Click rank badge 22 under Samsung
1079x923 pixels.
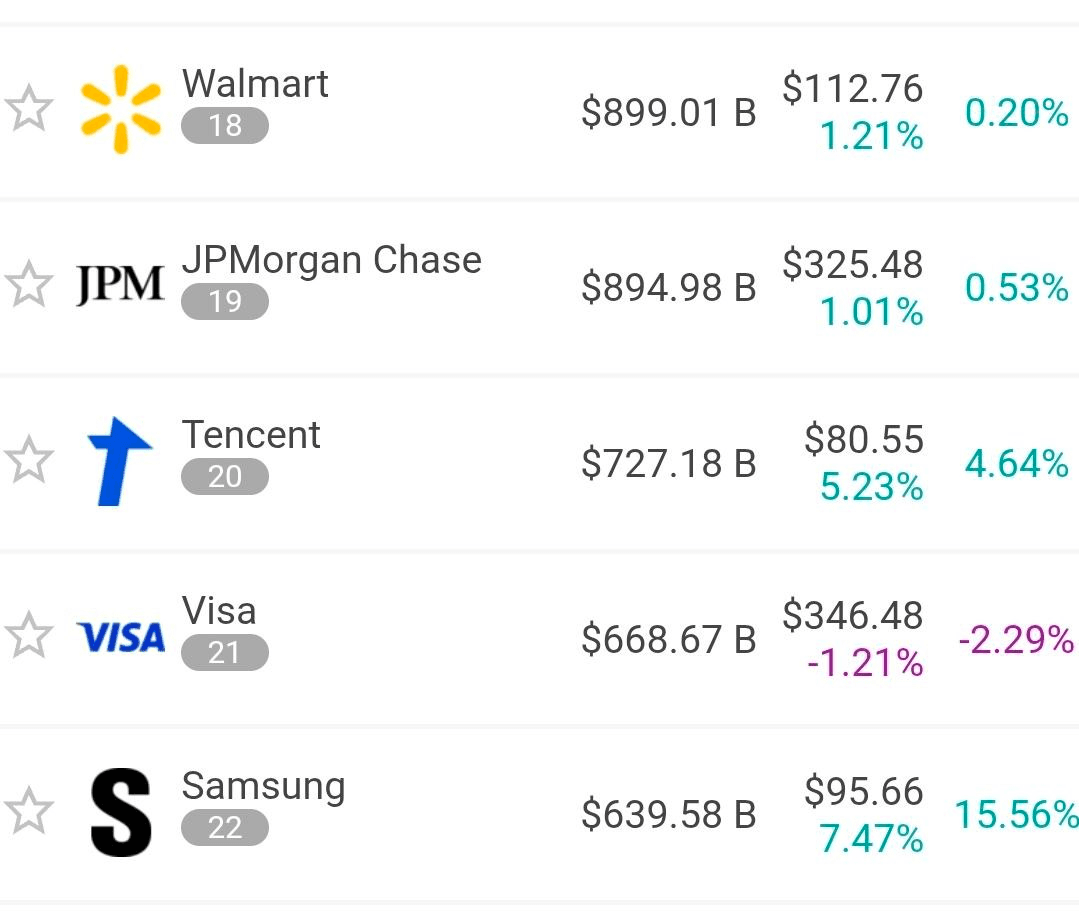pos(225,829)
